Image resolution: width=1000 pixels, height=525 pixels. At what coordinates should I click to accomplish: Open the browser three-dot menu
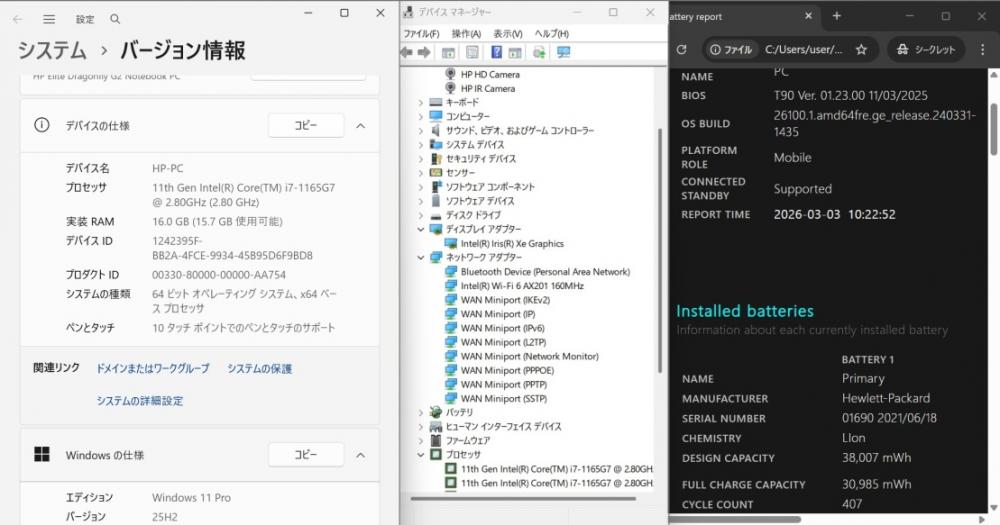coord(982,49)
